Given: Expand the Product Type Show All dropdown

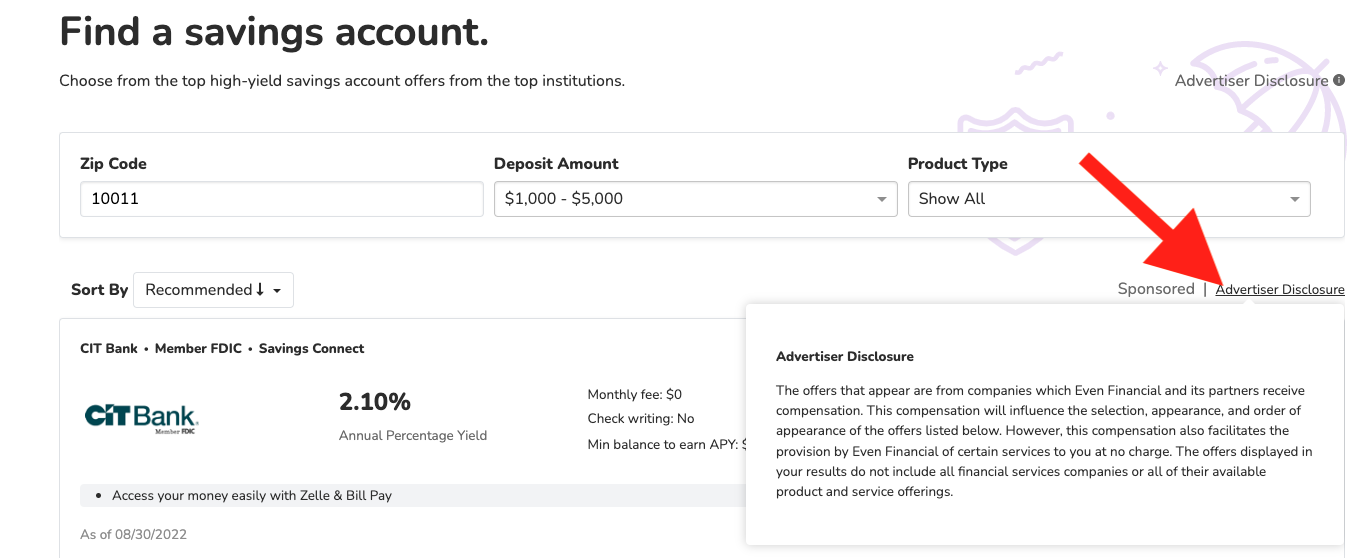Looking at the screenshot, I should pos(1109,198).
